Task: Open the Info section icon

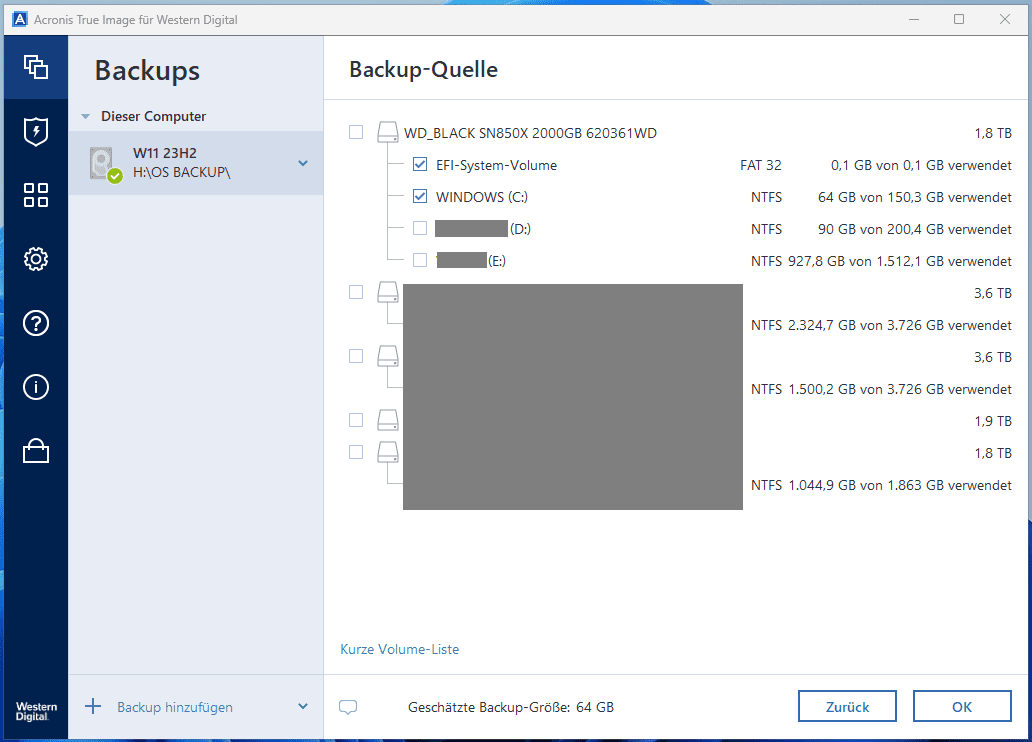Action: pos(36,387)
